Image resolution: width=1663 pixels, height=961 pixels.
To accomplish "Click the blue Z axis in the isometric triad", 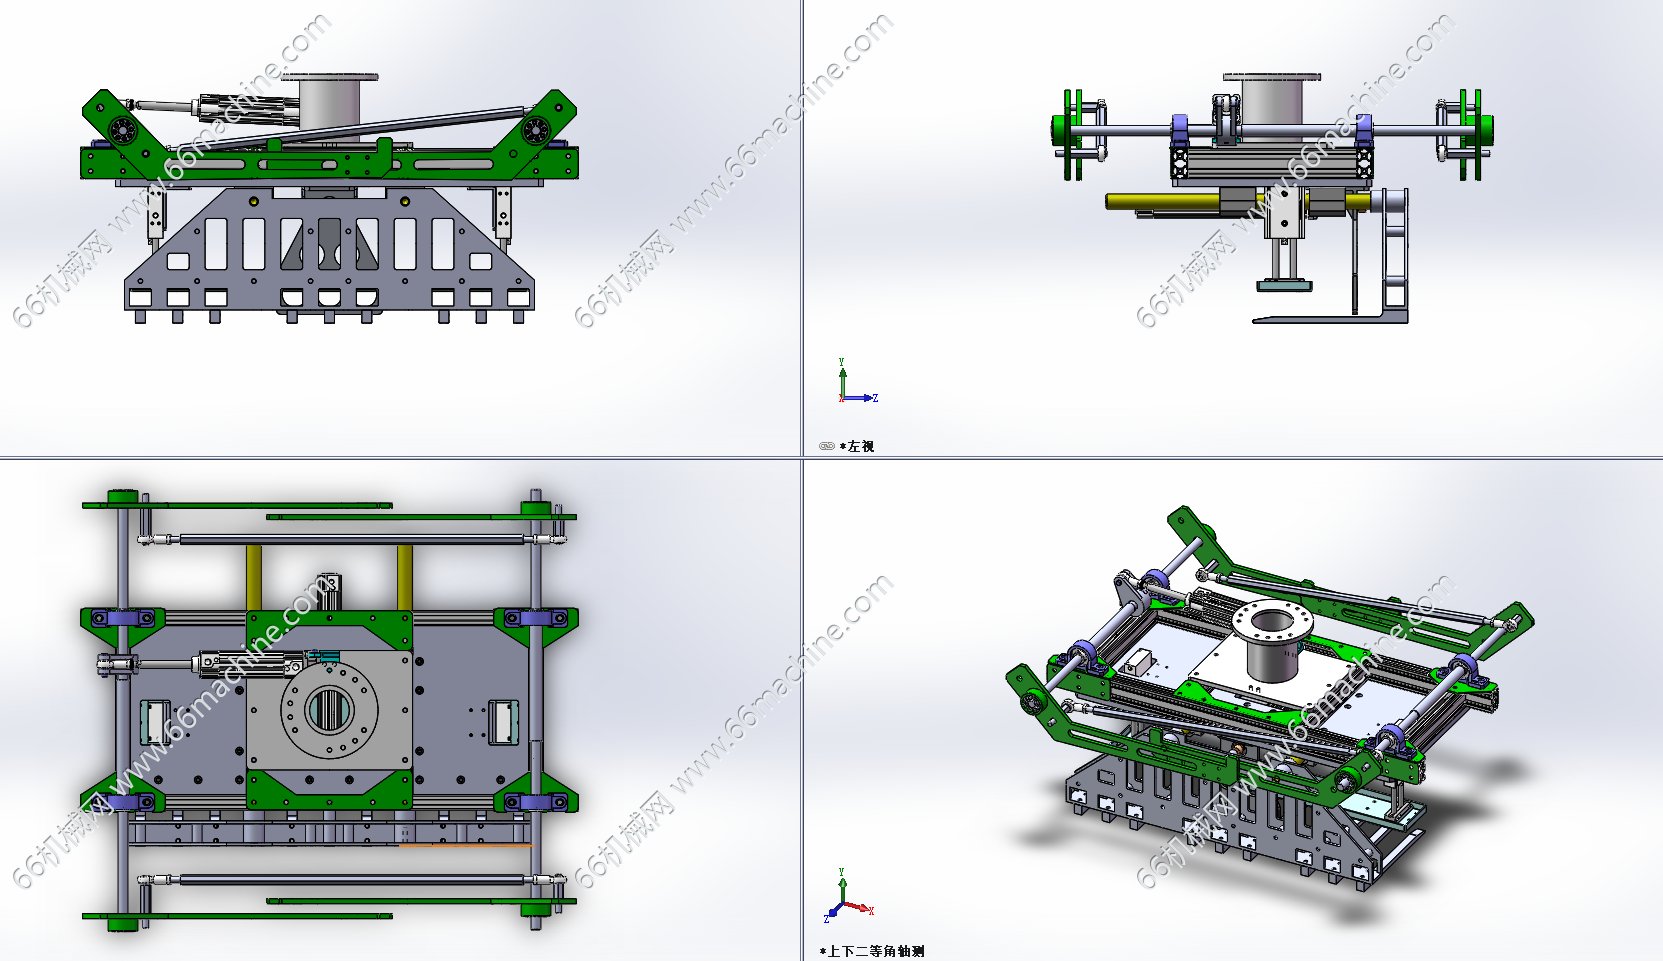I will pos(831,914).
